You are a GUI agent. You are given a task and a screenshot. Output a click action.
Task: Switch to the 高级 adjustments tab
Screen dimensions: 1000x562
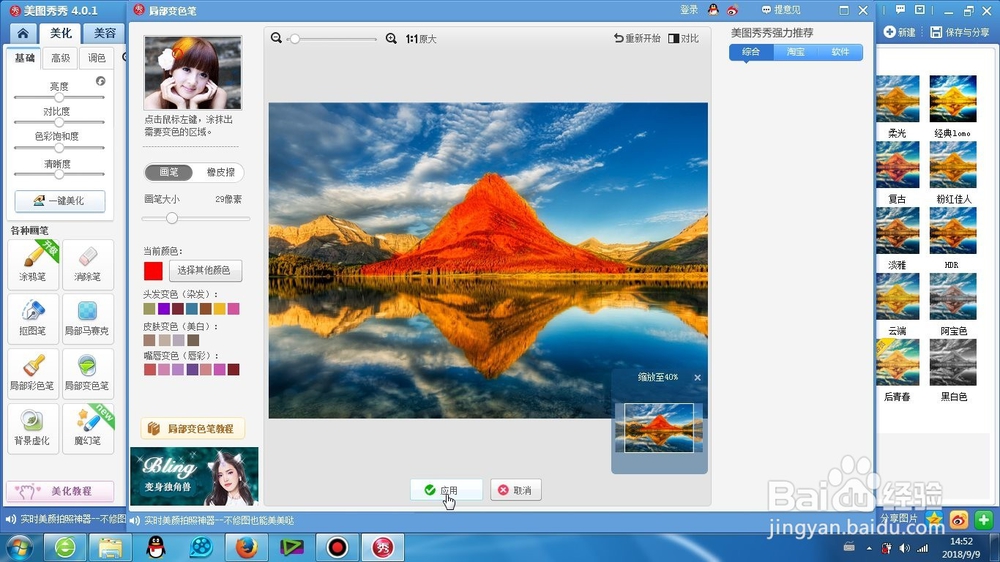pos(61,58)
